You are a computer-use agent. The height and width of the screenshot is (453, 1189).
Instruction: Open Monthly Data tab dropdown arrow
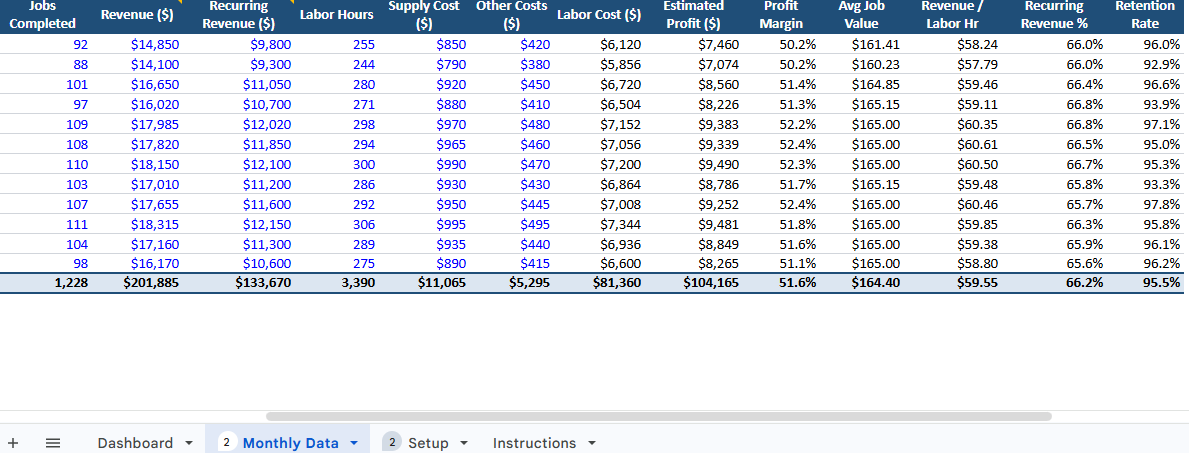point(353,443)
